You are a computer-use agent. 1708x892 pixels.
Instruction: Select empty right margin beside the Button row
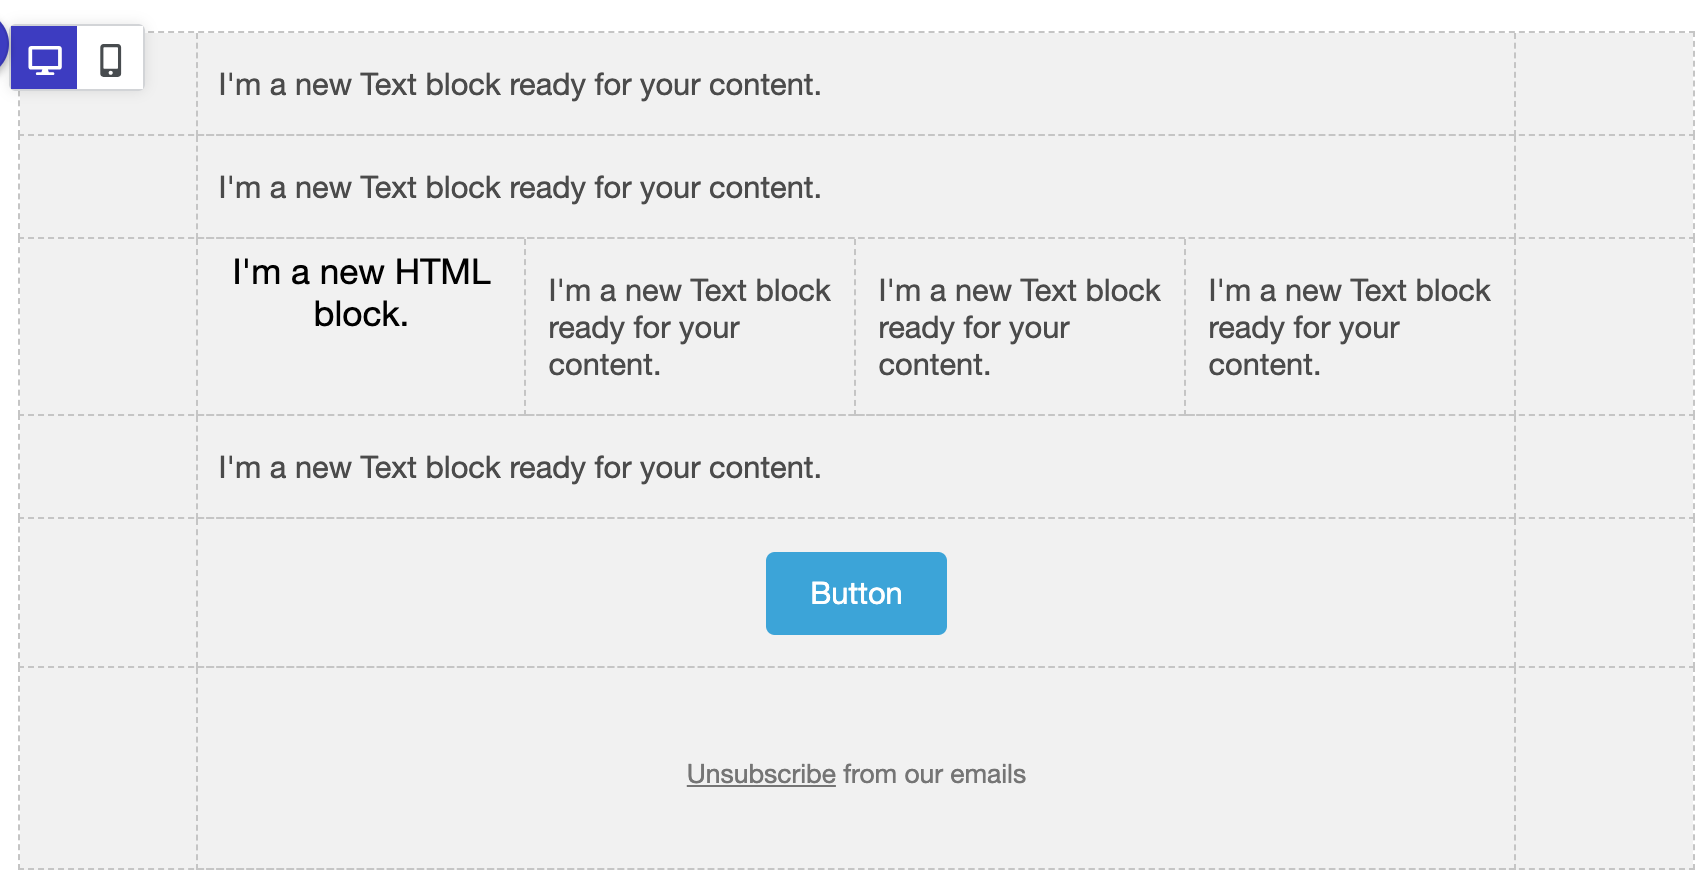(x=1604, y=592)
